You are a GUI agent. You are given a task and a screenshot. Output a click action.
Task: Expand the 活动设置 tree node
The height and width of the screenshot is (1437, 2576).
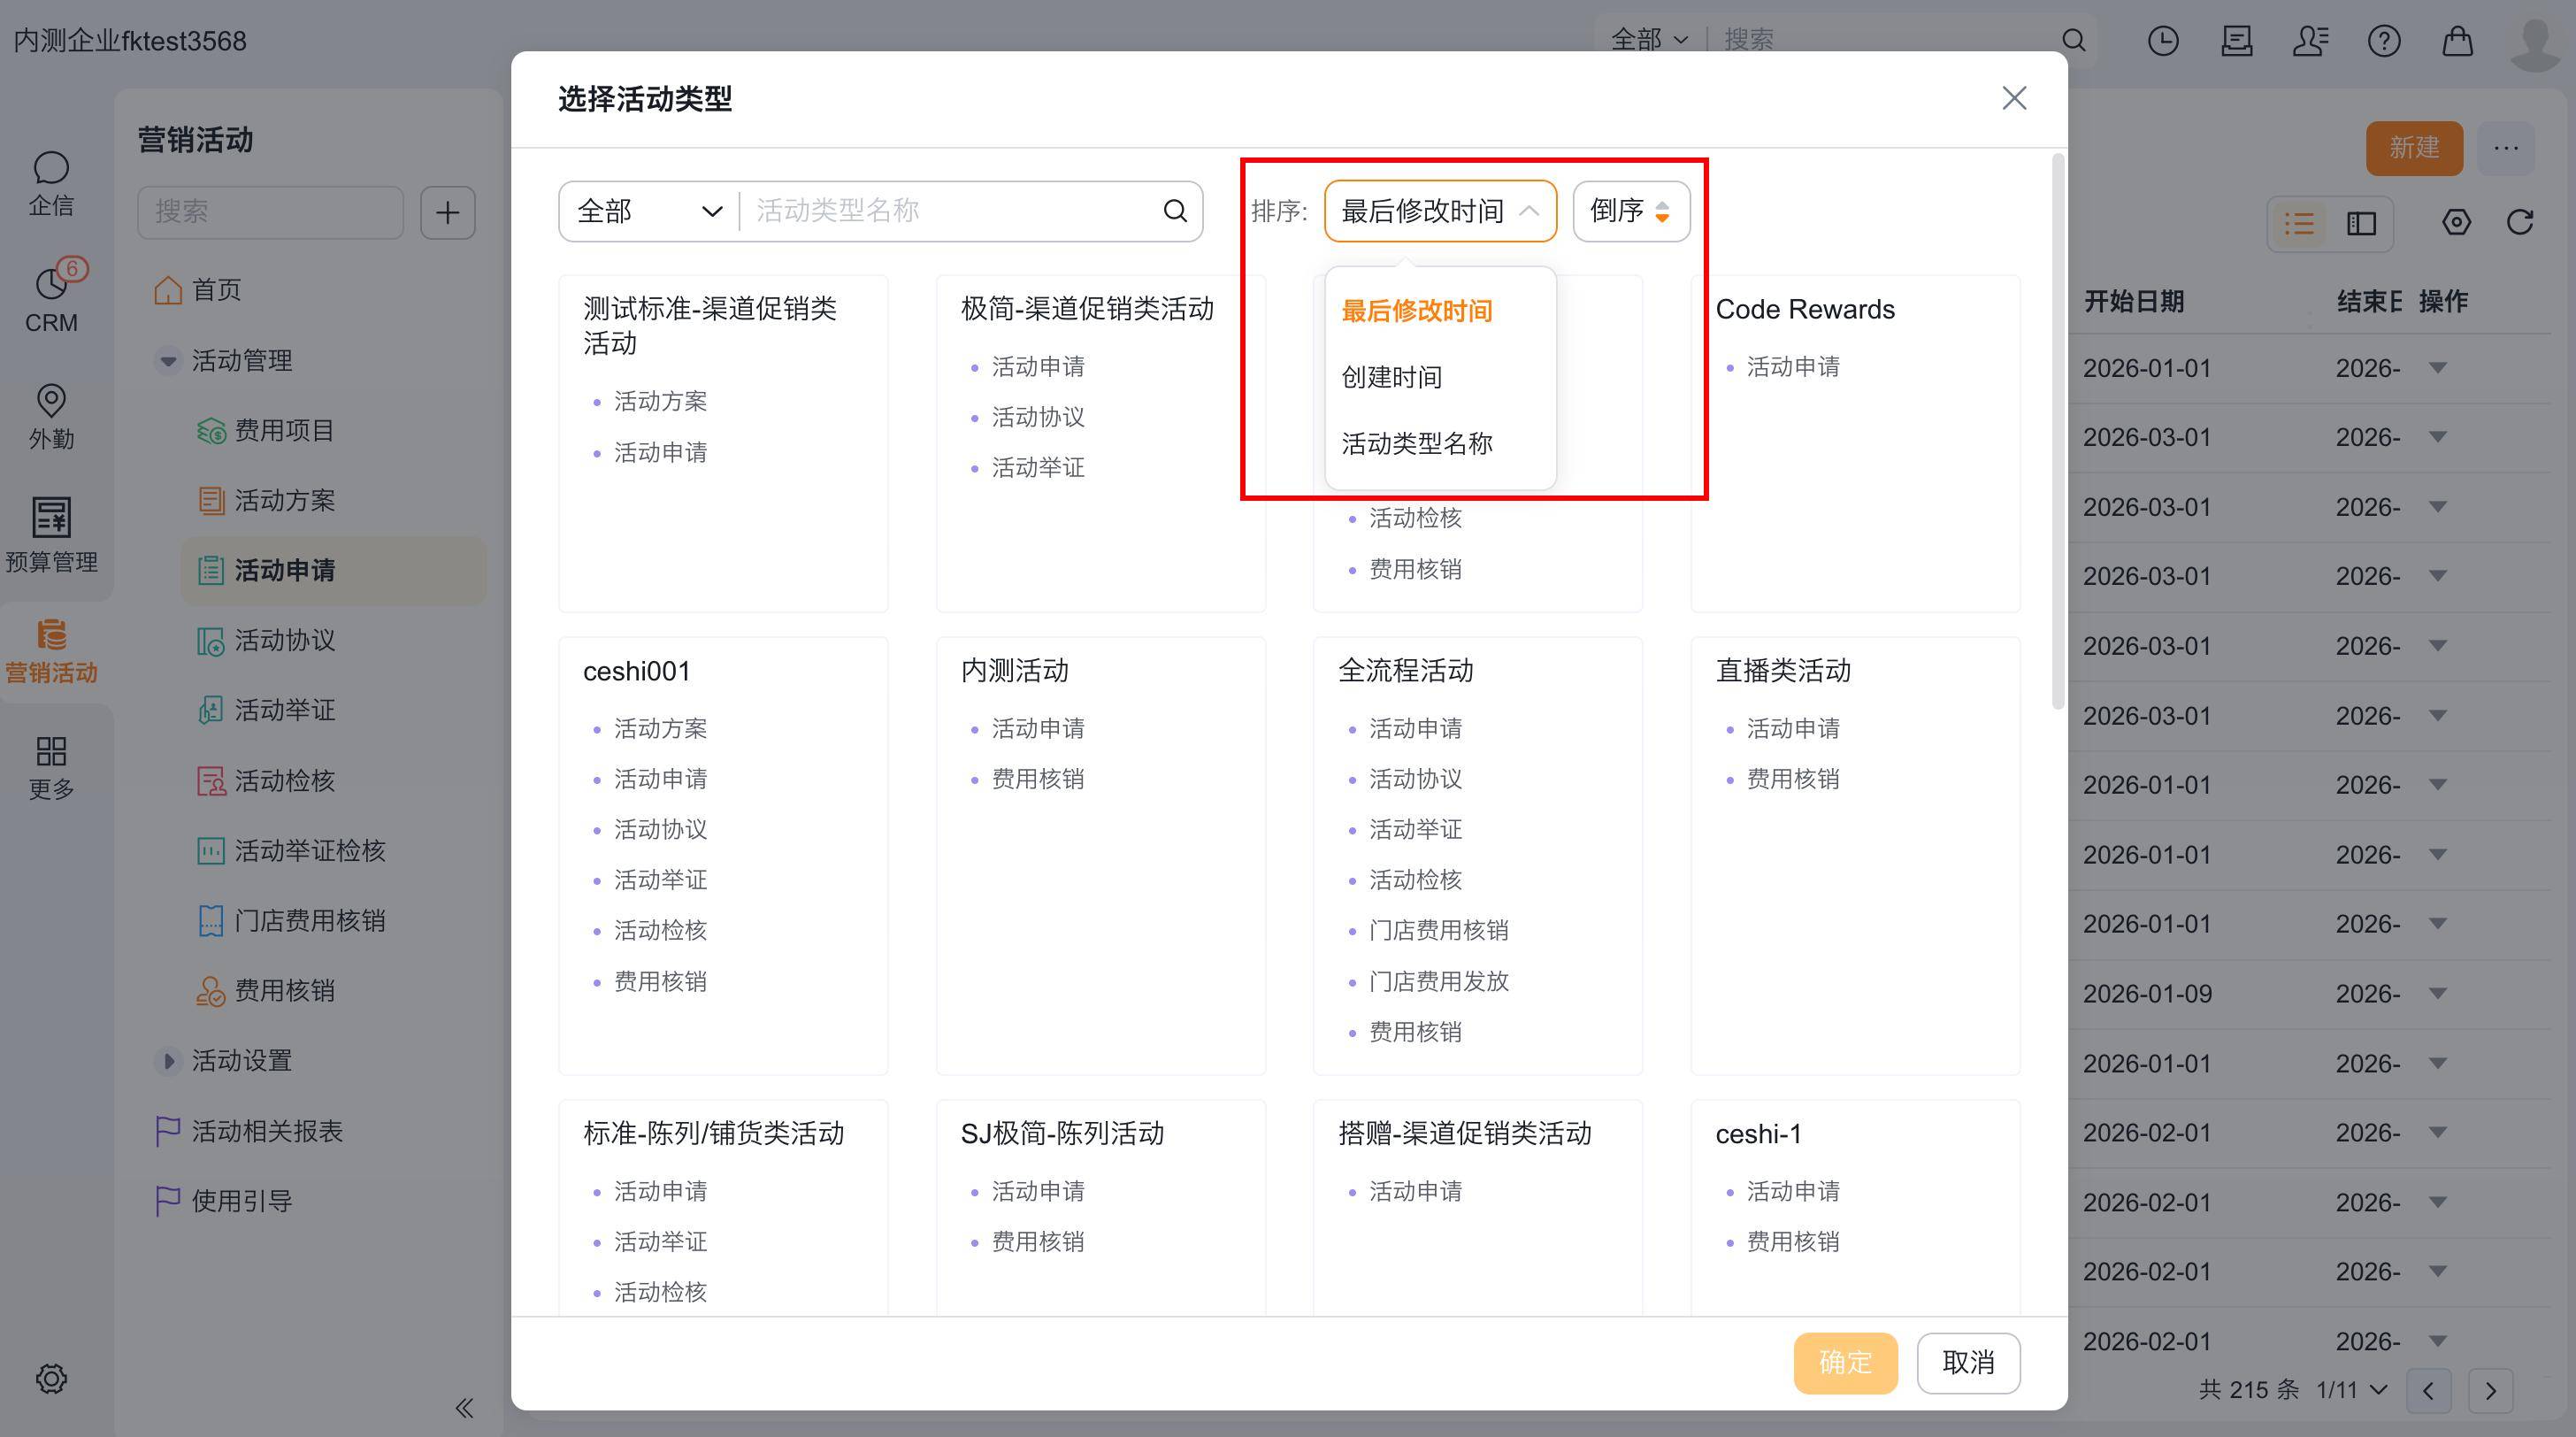point(168,1060)
